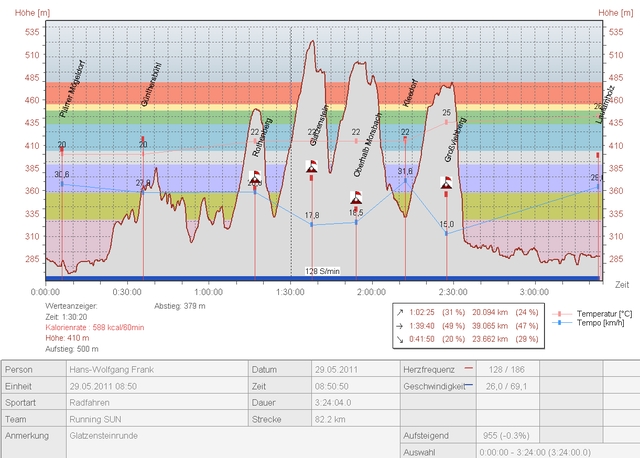
Task: Click the blue Geschwindigkeit line indicator
Action: pyautogui.click(x=470, y=387)
